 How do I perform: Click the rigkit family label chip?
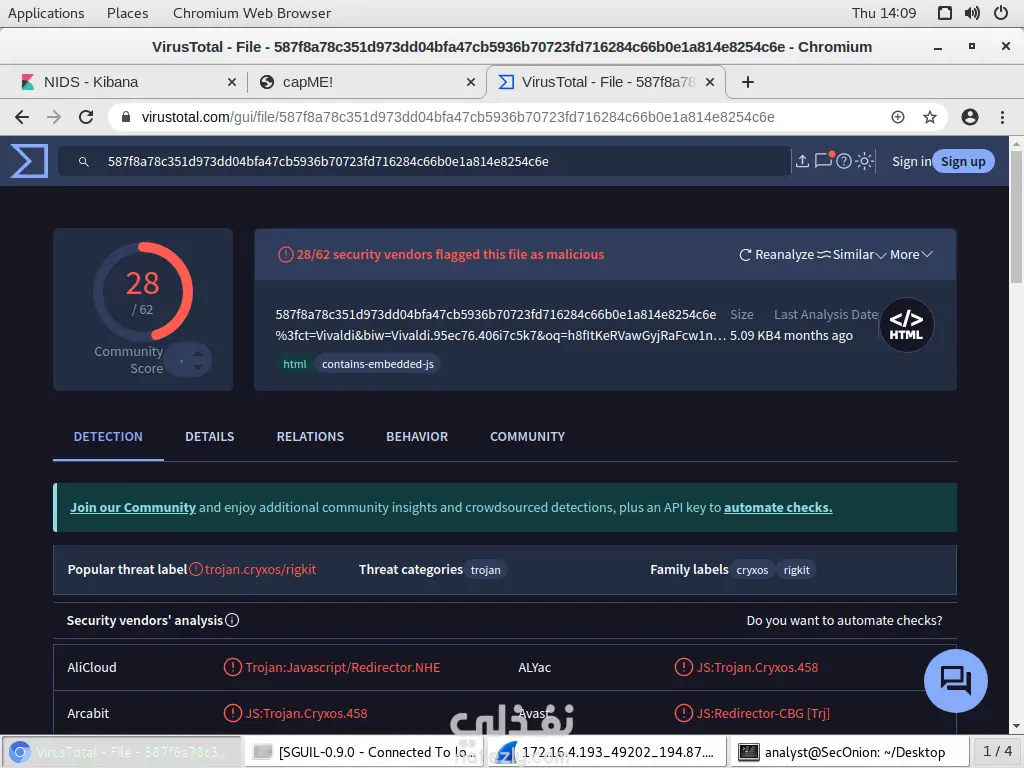[796, 569]
